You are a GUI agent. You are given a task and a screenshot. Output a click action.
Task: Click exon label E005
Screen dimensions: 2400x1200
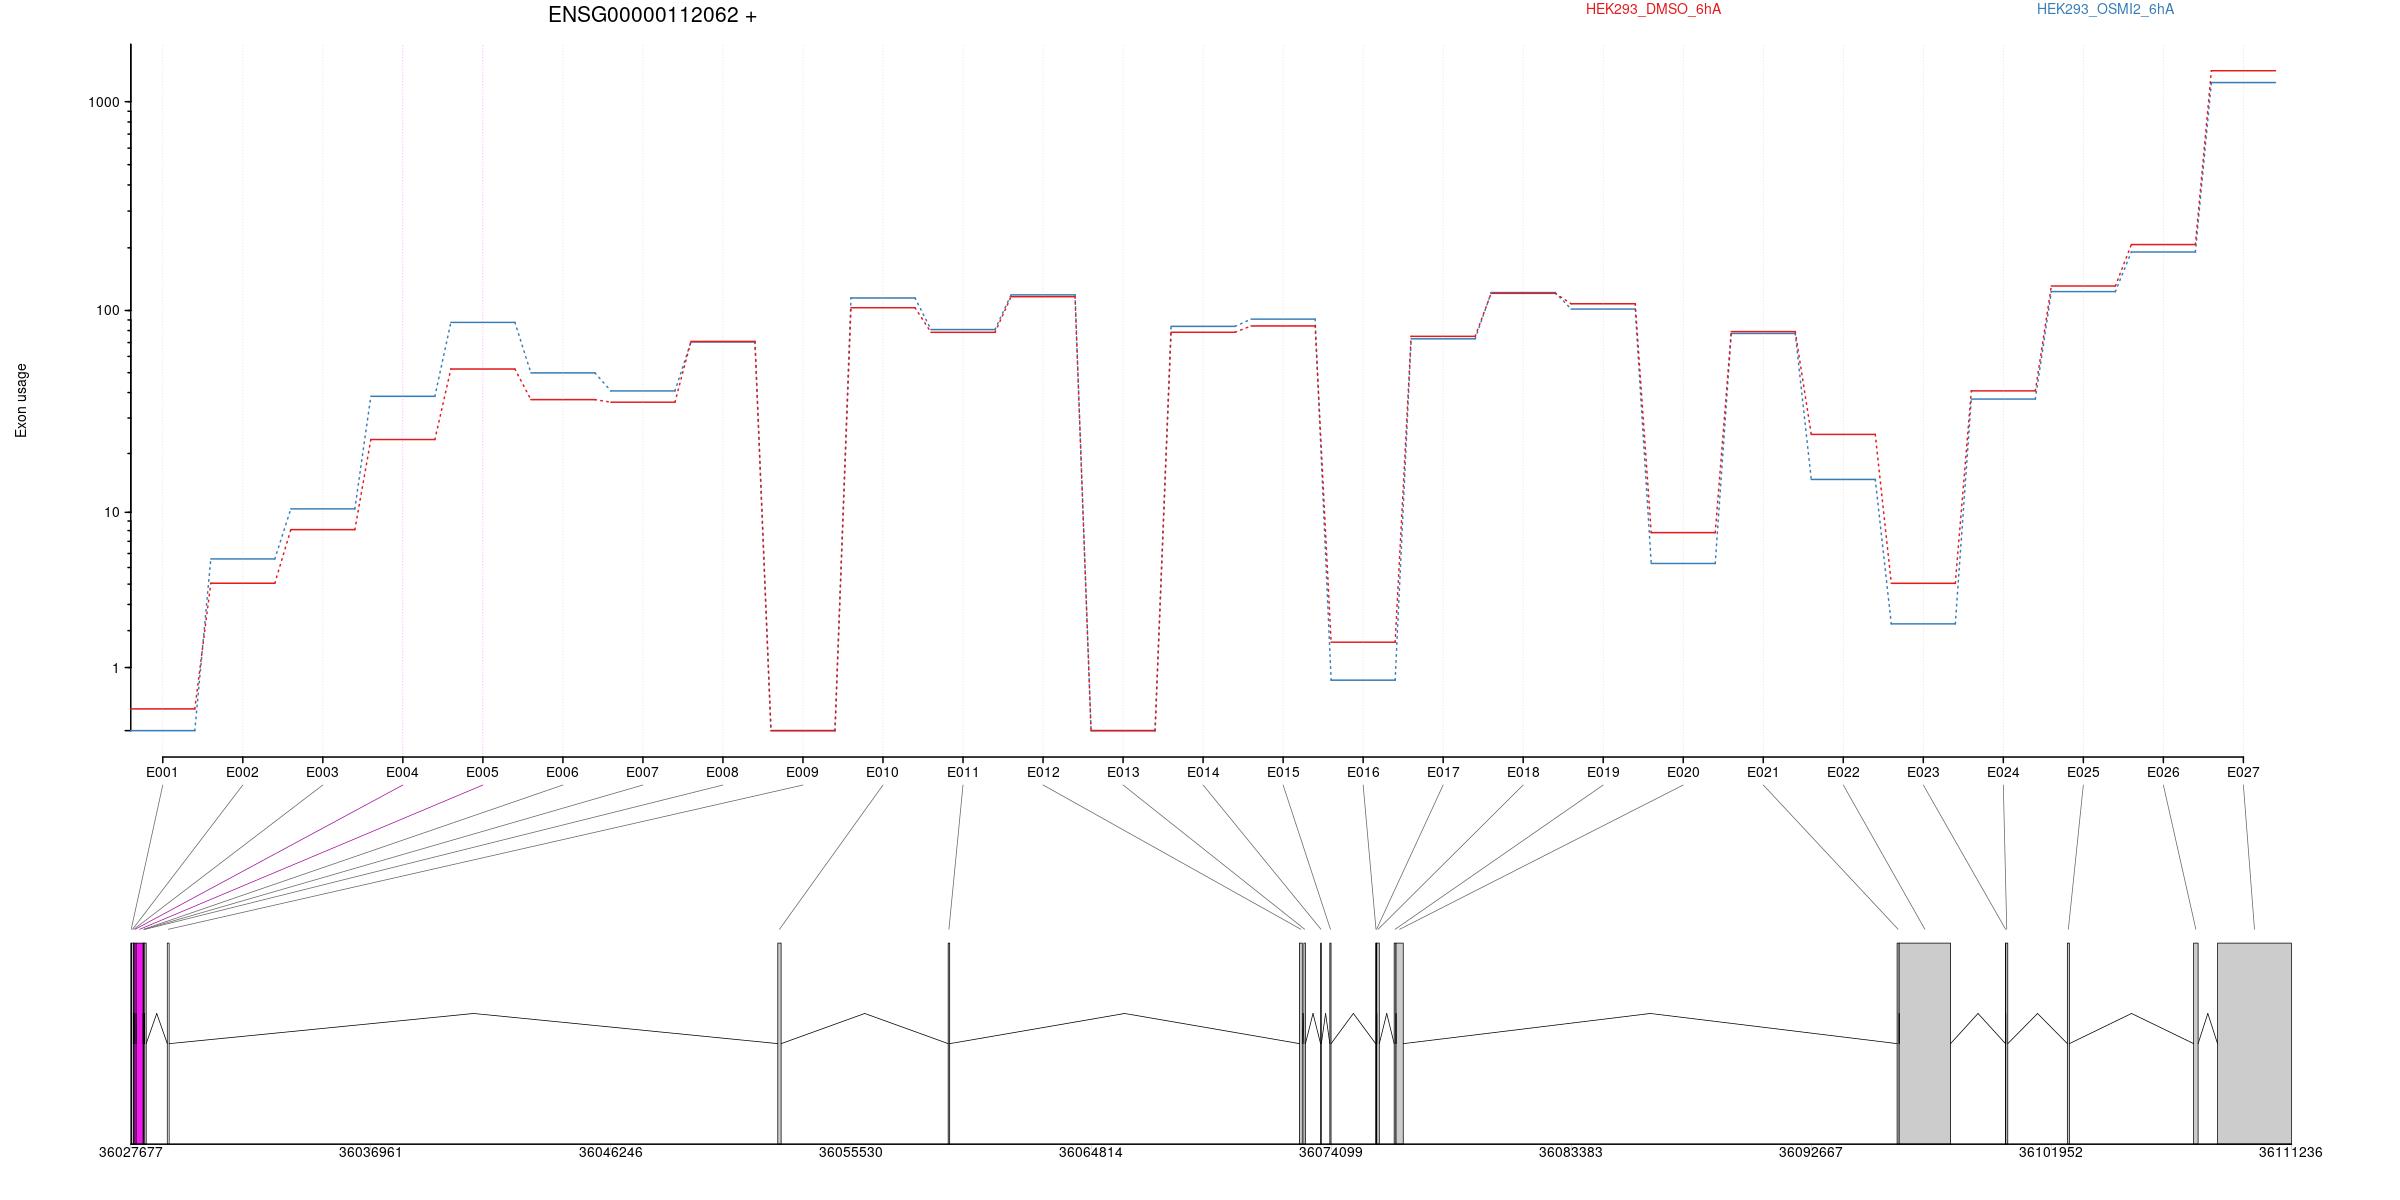(482, 772)
